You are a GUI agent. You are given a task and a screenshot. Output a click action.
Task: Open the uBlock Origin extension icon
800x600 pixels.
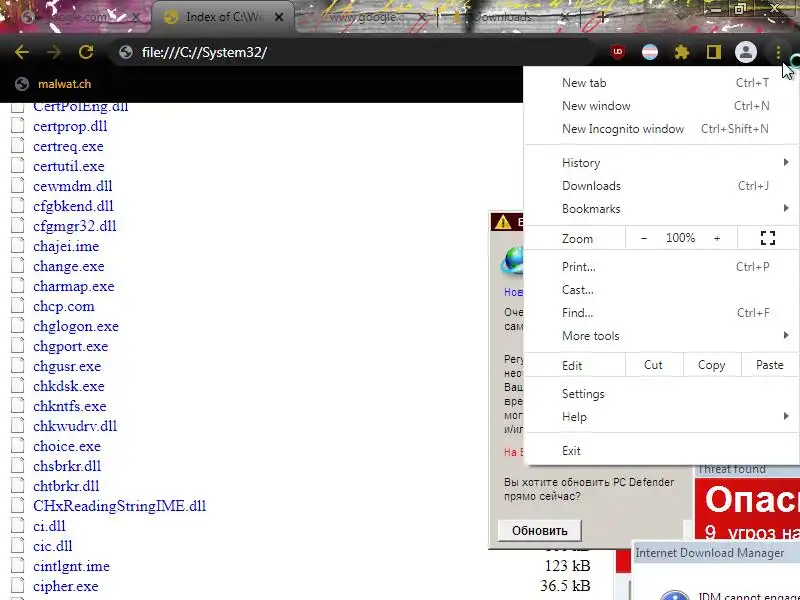point(617,52)
